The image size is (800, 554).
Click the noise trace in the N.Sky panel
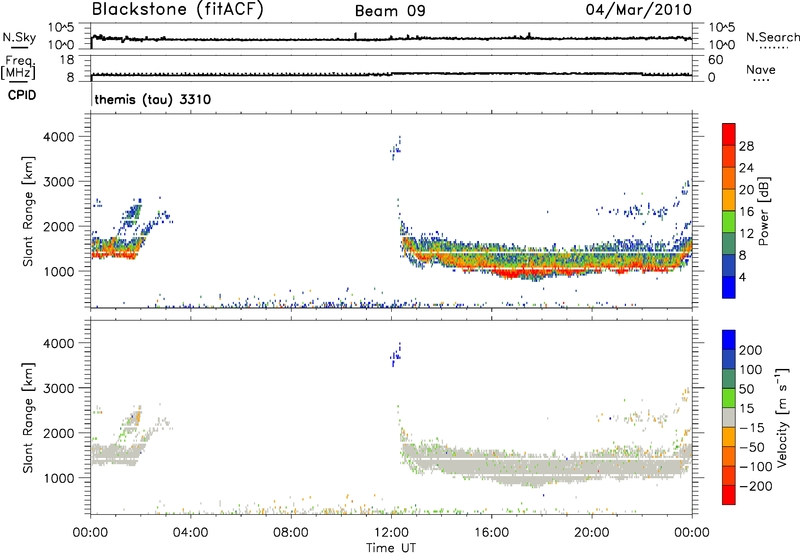[x=391, y=39]
